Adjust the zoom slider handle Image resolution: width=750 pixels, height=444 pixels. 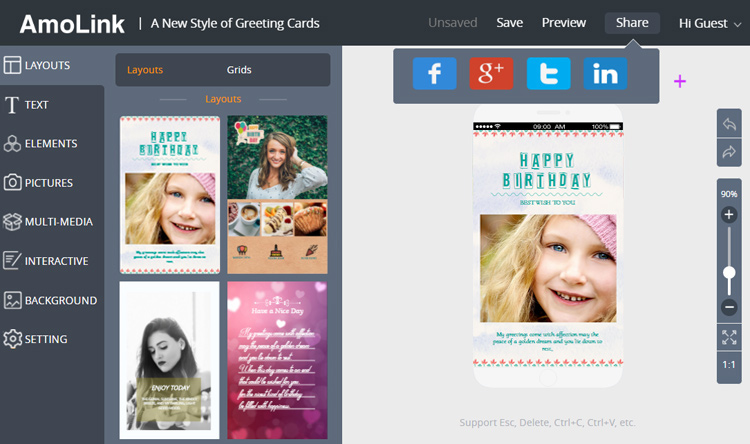coord(729,273)
